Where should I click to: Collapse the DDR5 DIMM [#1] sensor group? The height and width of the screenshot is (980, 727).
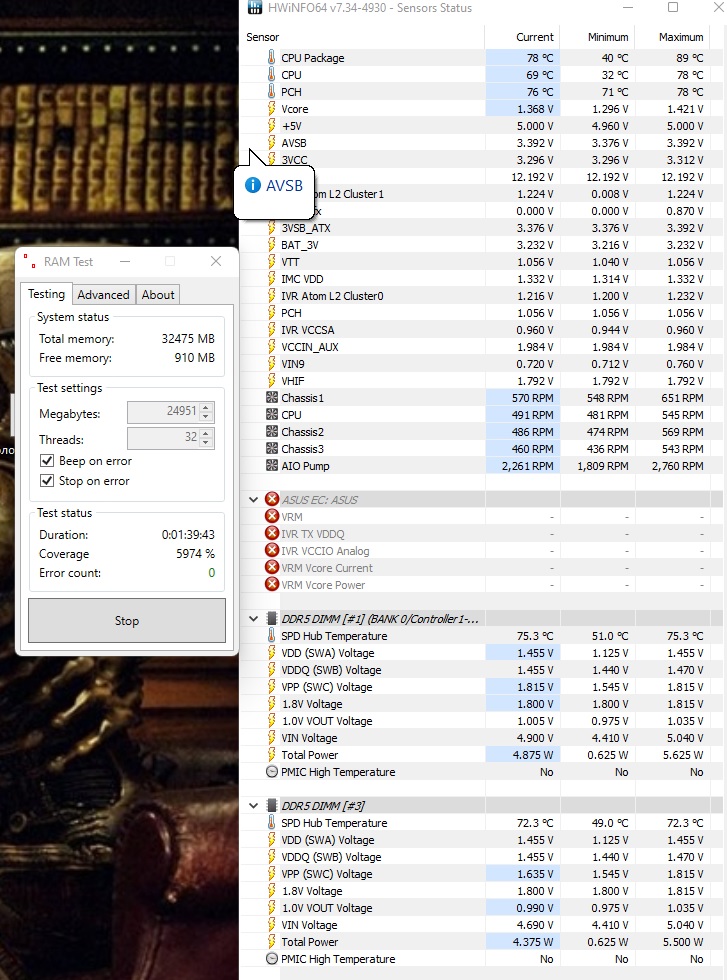click(x=253, y=619)
